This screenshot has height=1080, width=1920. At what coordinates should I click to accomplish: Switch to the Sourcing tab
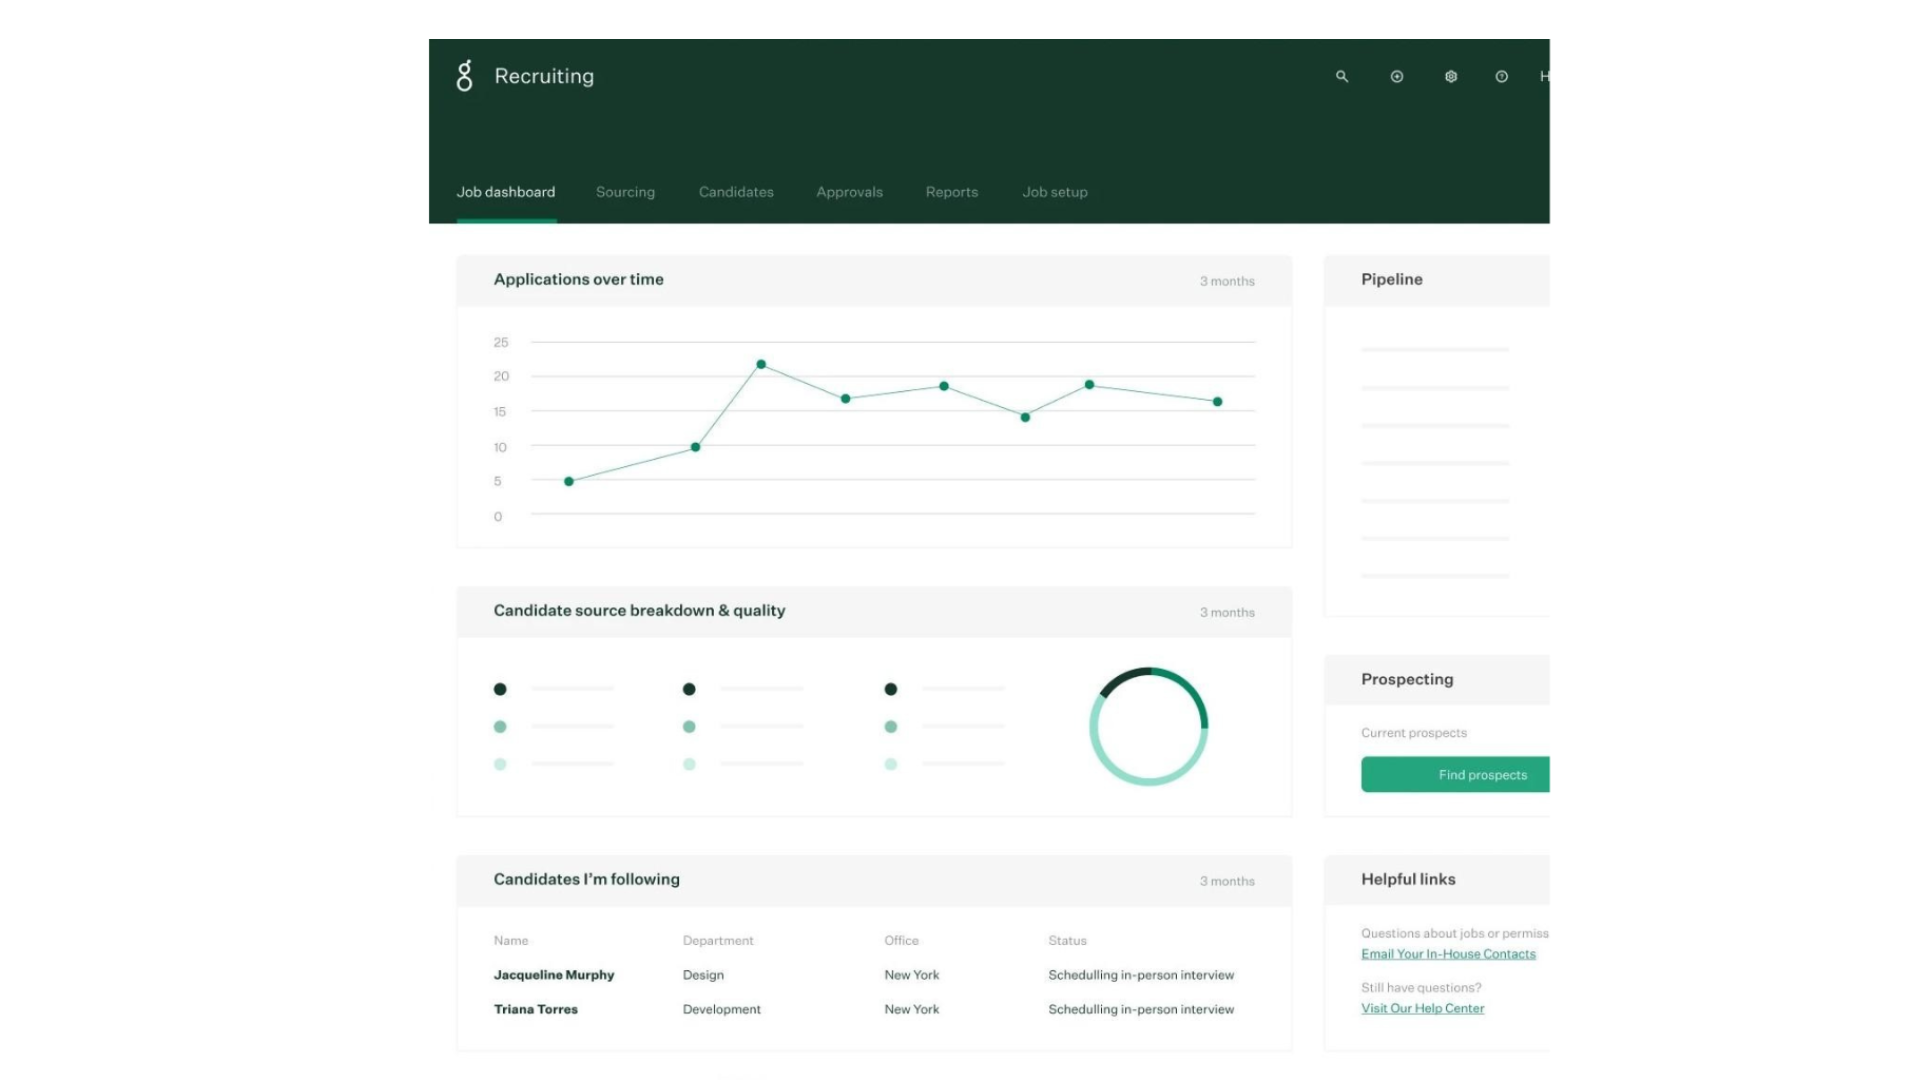(625, 192)
